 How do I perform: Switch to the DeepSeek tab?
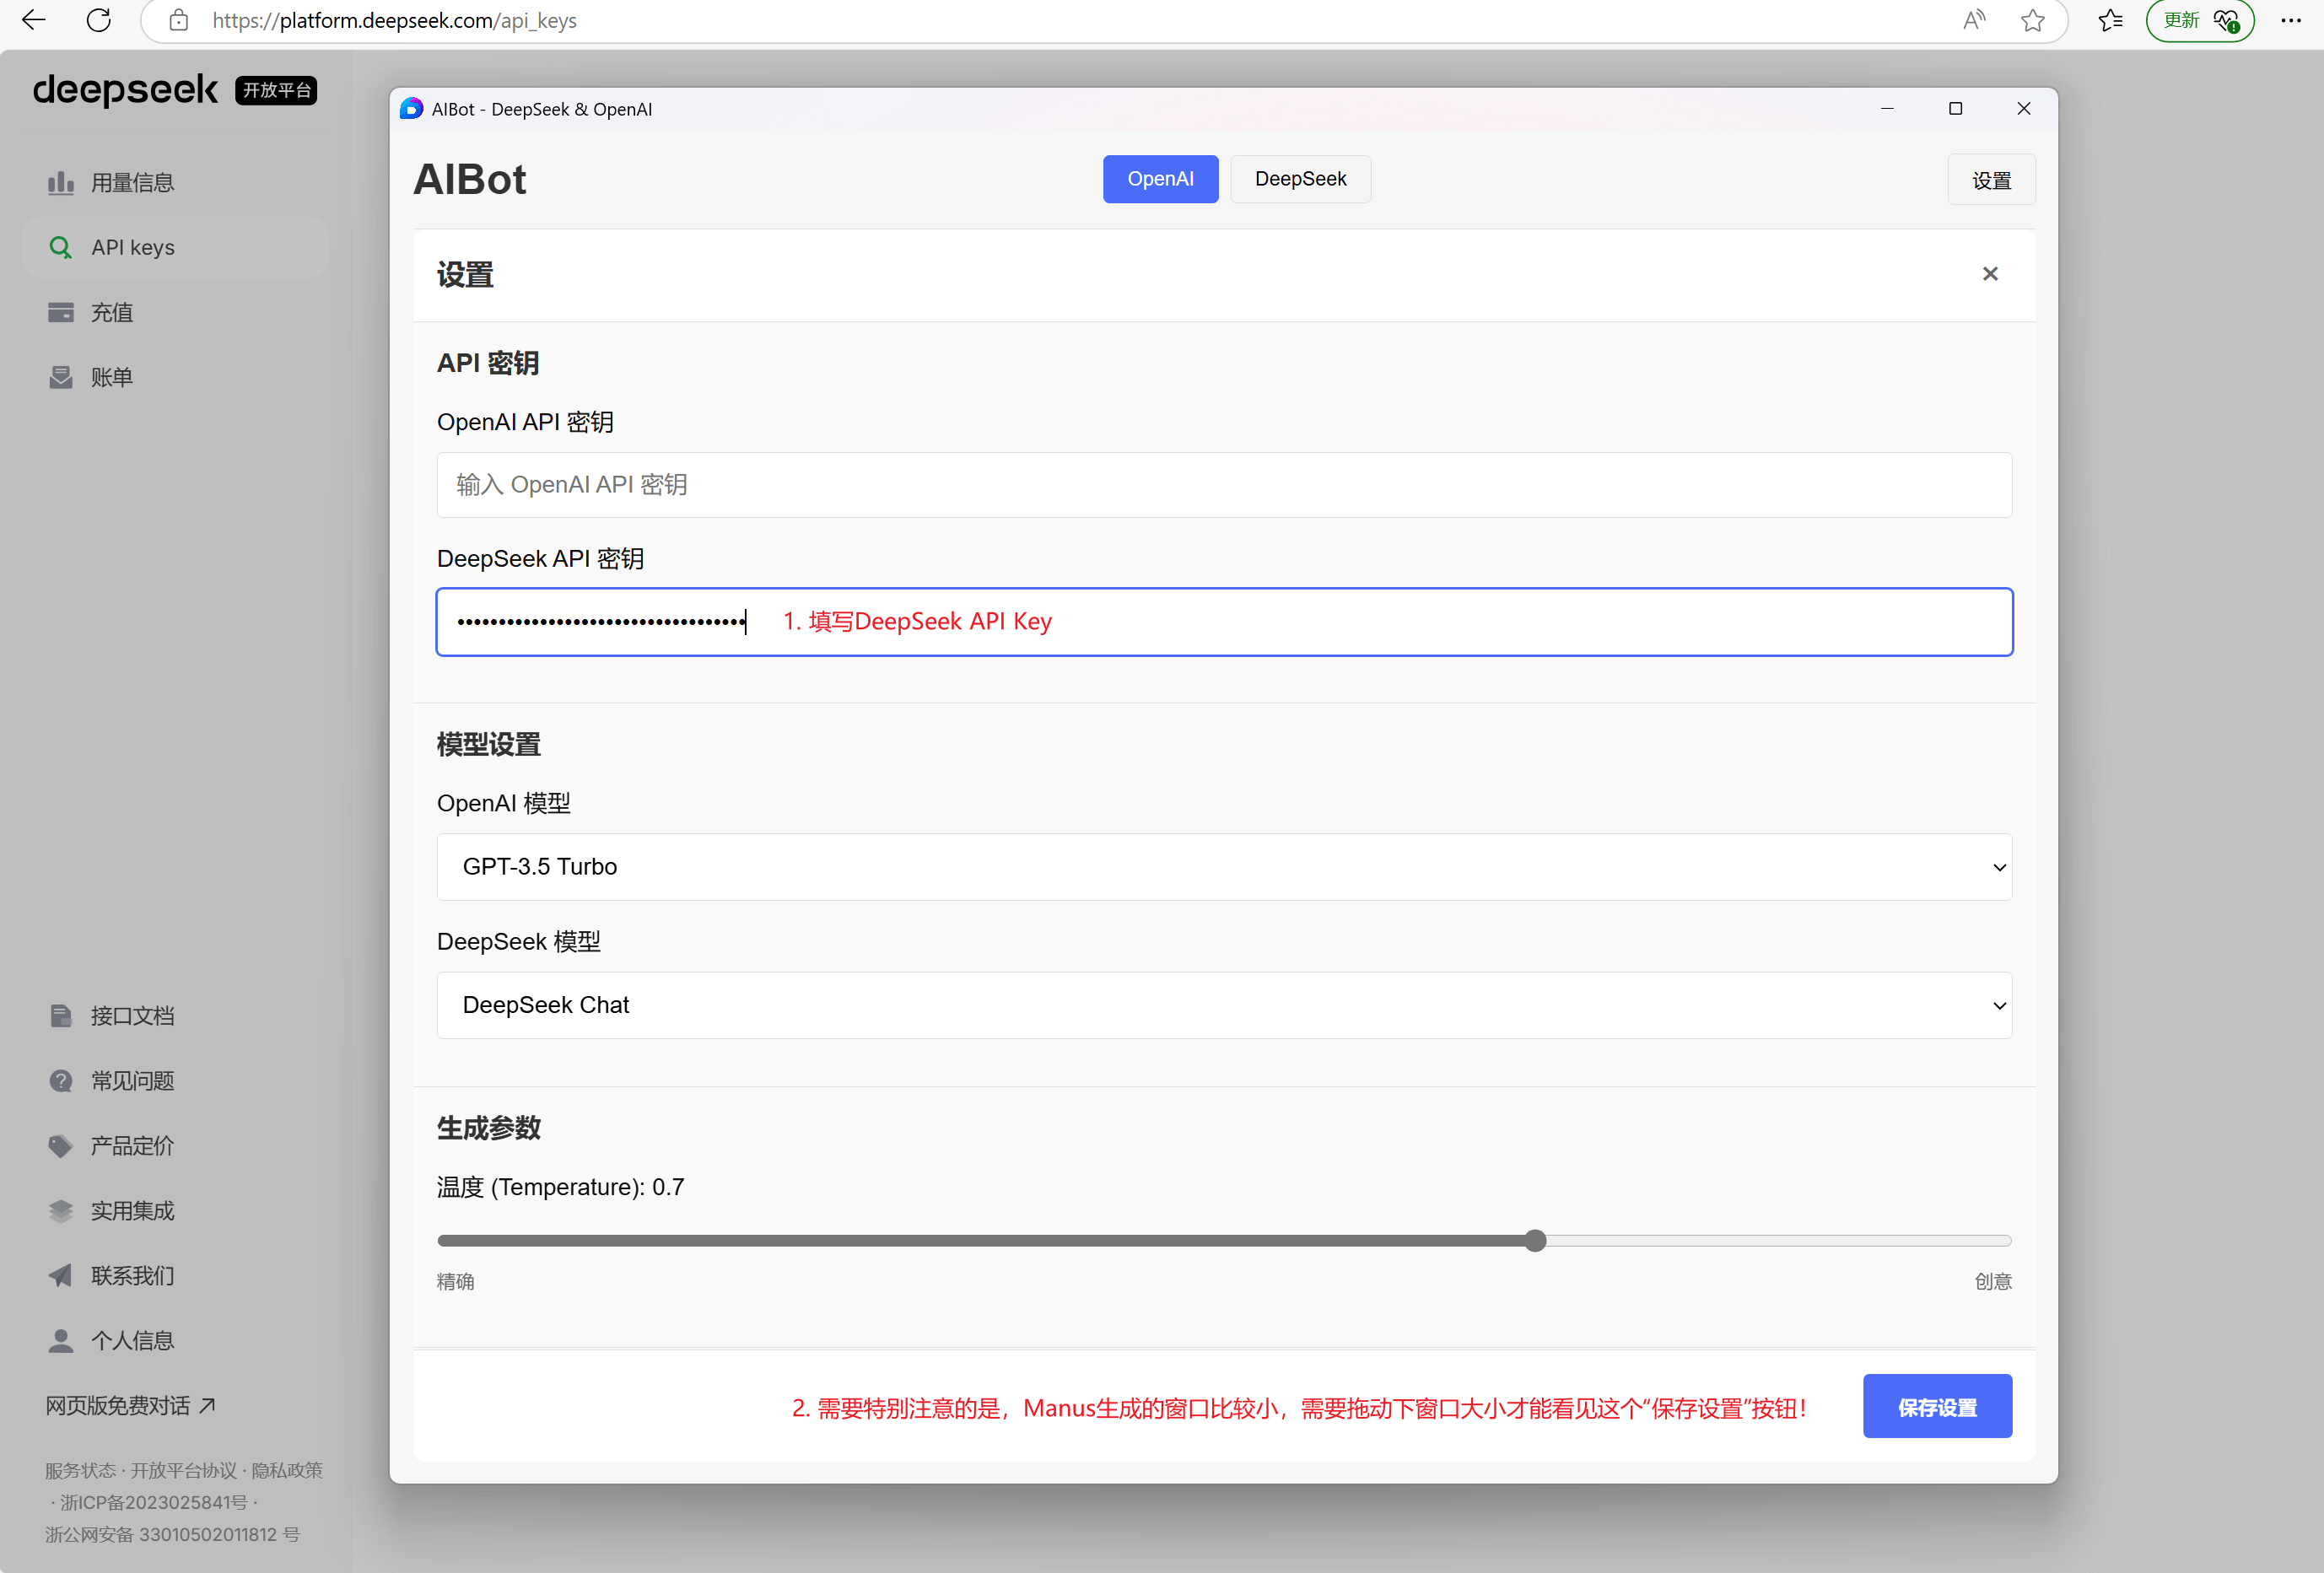[1300, 179]
